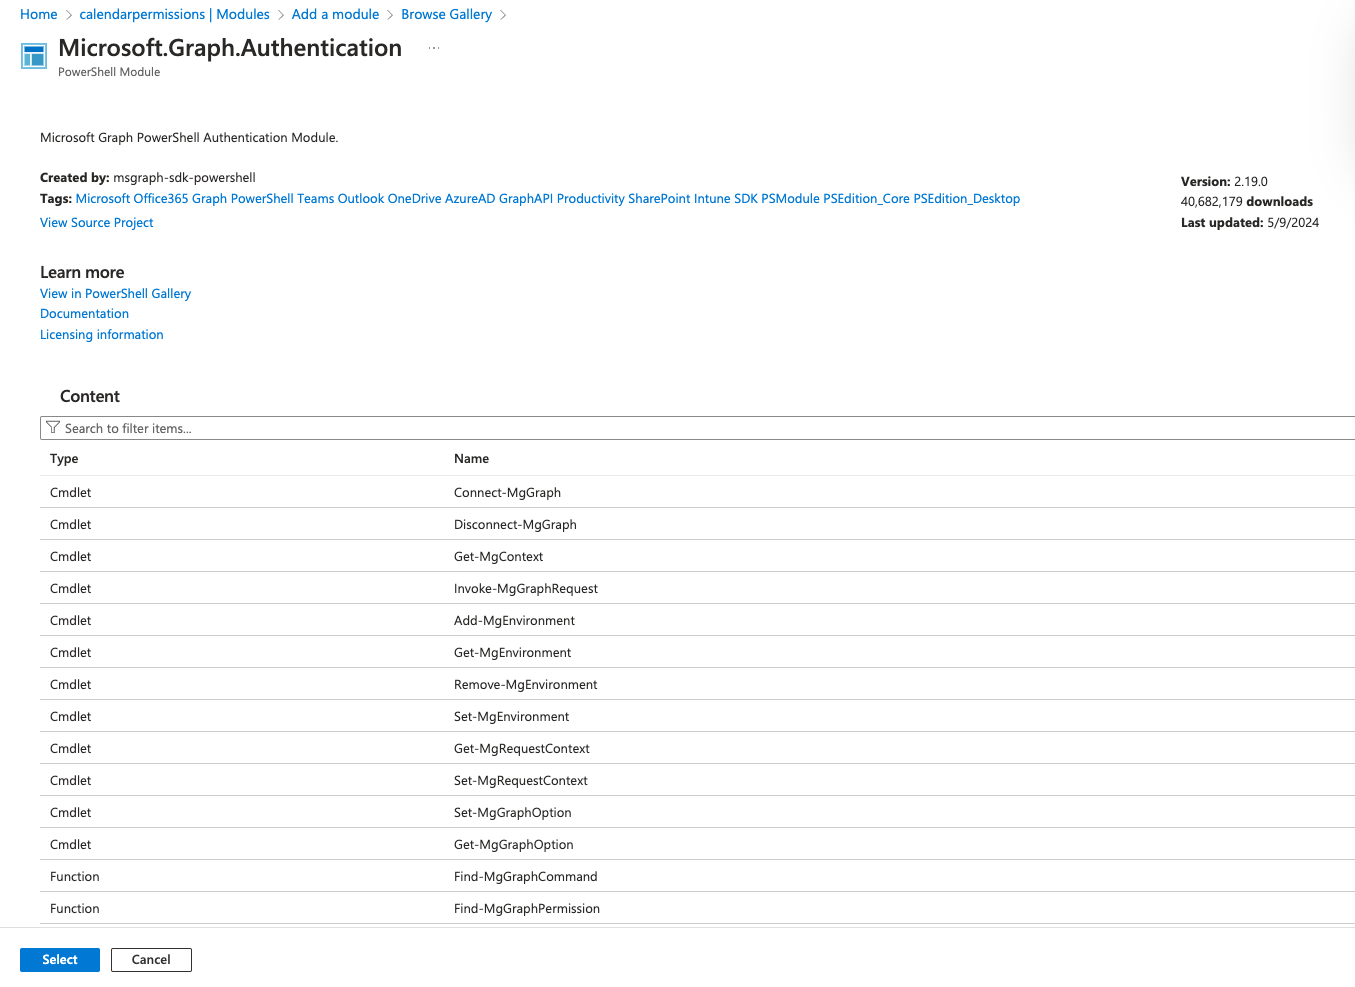Open Licensing information link
Image resolution: width=1355 pixels, height=987 pixels.
pyautogui.click(x=101, y=335)
